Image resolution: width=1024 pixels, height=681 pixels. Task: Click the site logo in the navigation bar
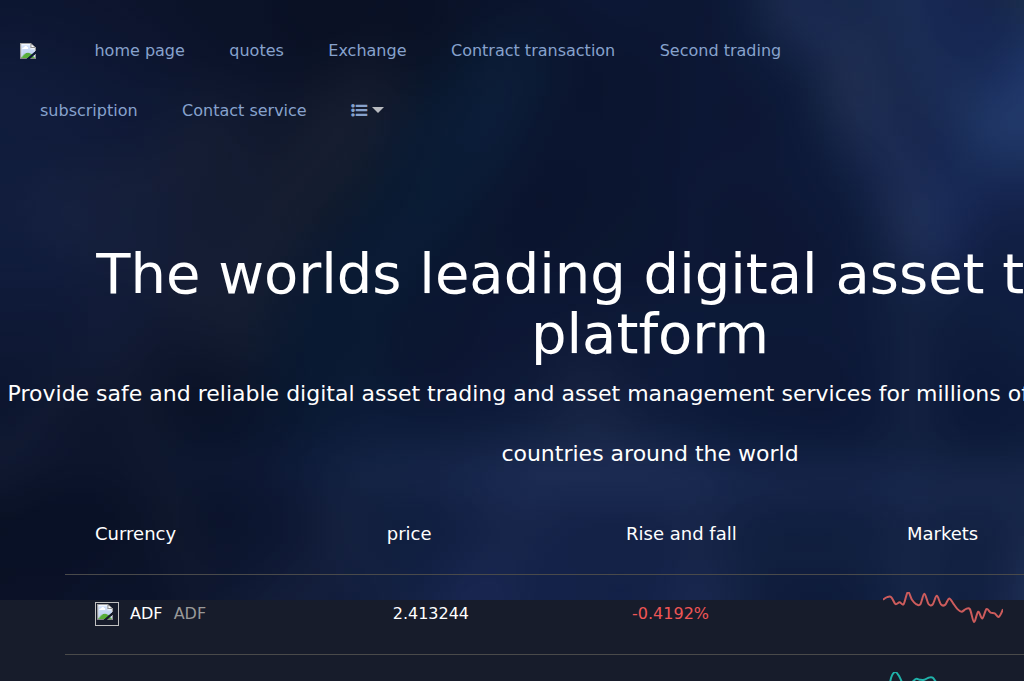[28, 50]
